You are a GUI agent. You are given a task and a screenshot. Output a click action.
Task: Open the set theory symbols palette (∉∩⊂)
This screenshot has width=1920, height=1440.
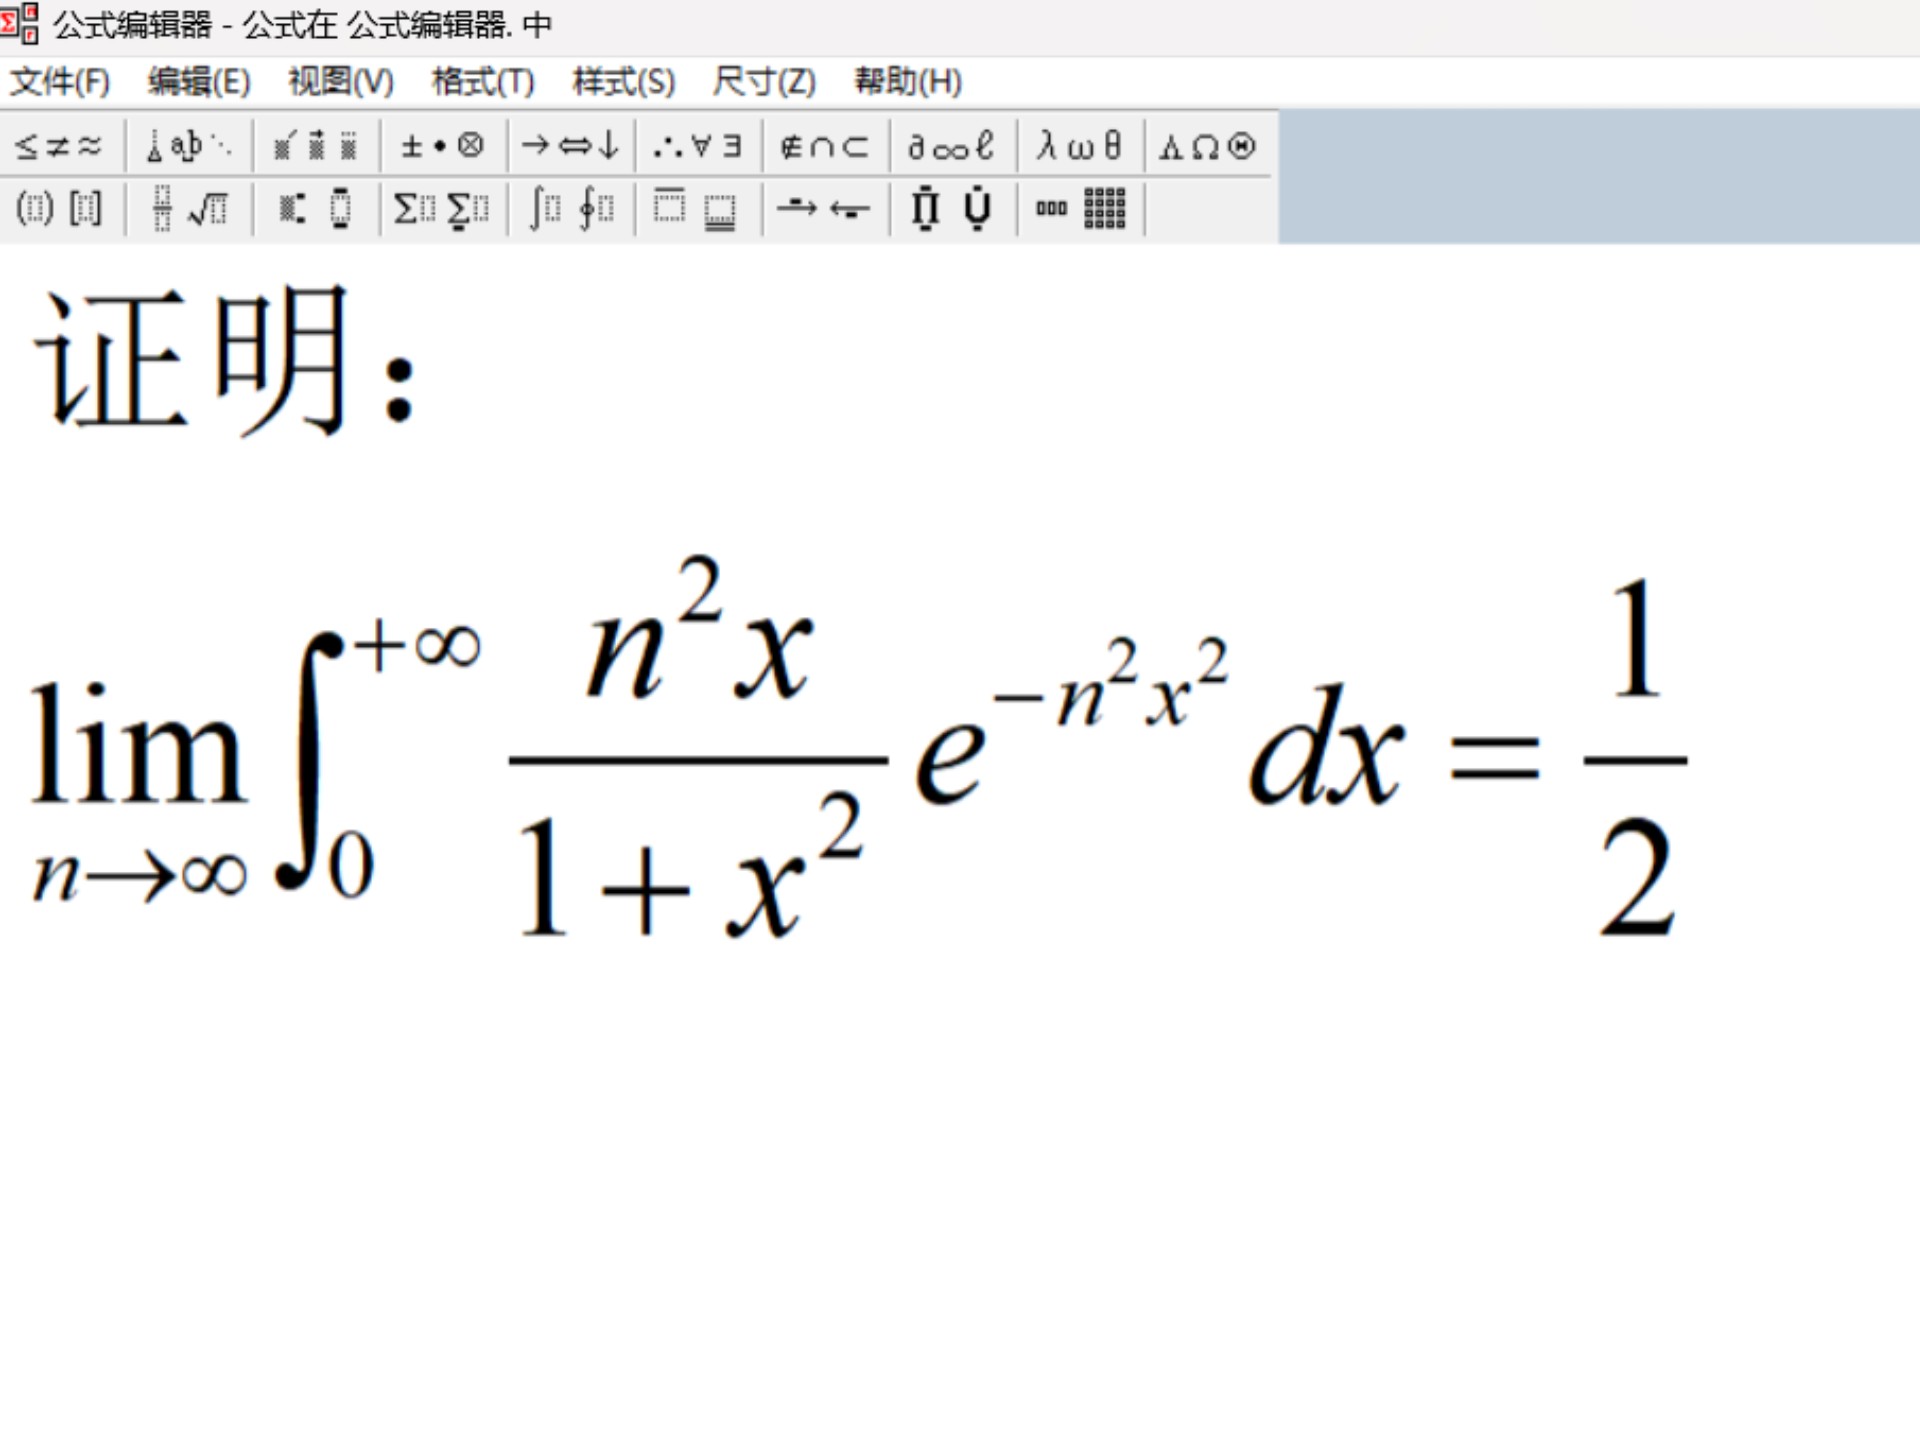tap(824, 147)
